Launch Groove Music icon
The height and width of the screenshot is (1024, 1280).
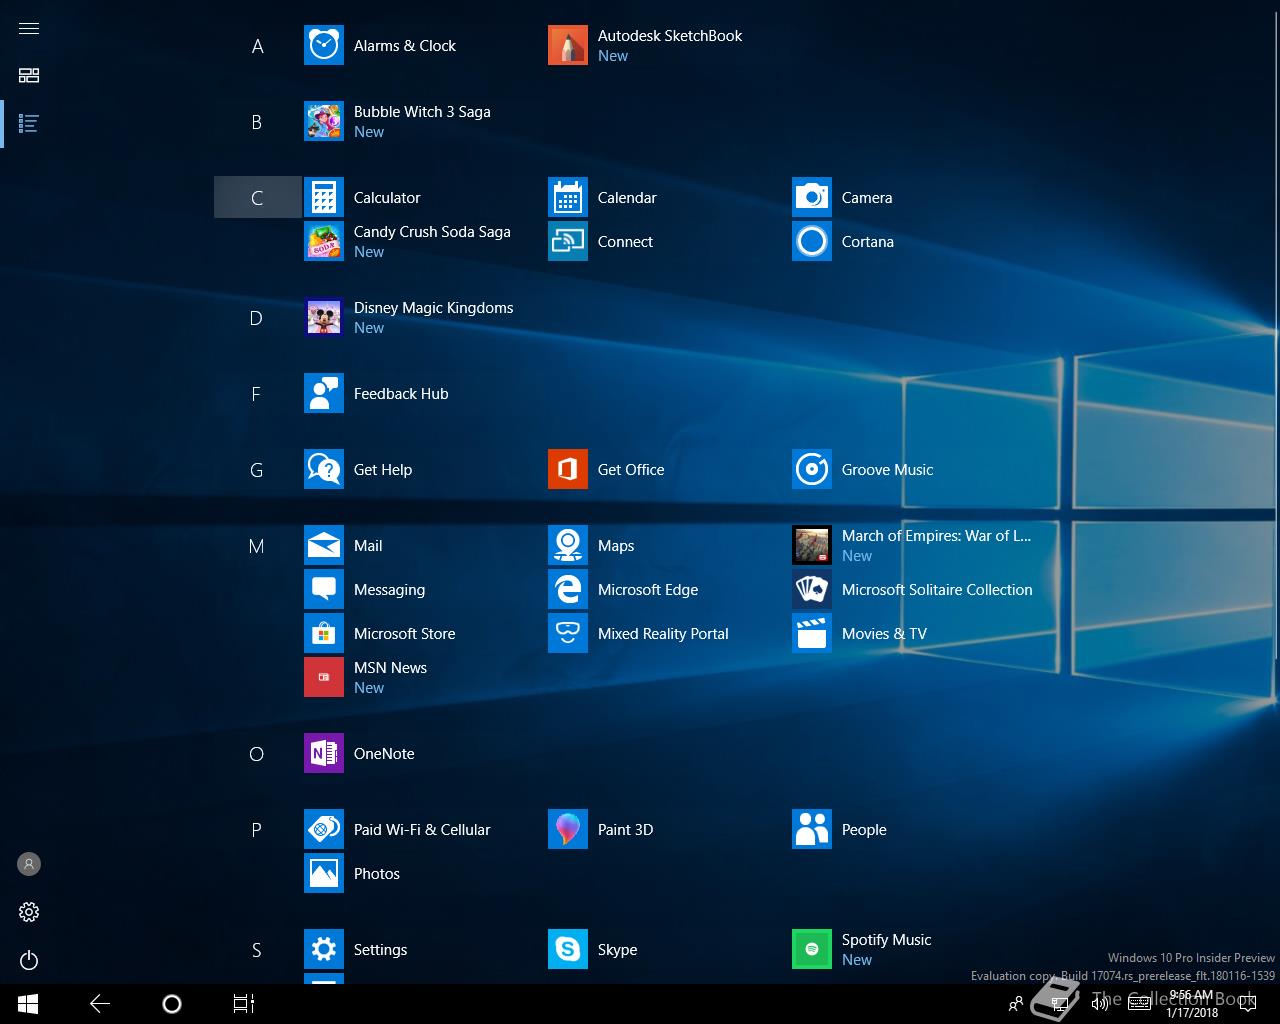[812, 470]
